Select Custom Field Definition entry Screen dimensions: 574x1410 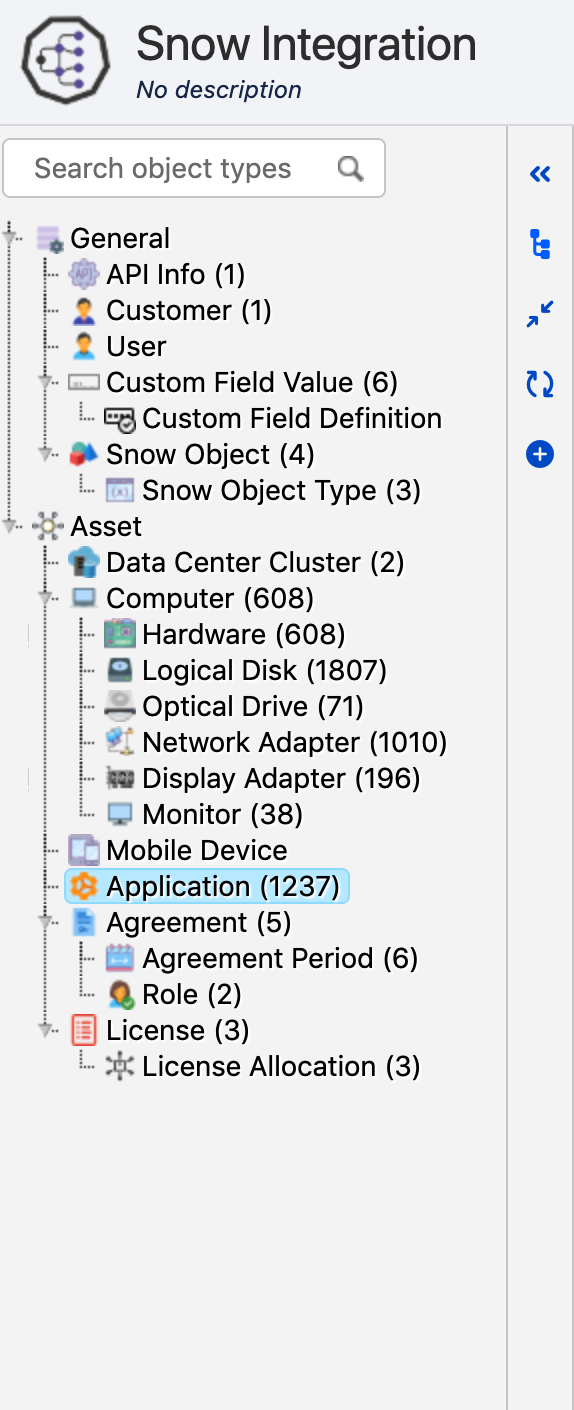click(x=292, y=418)
